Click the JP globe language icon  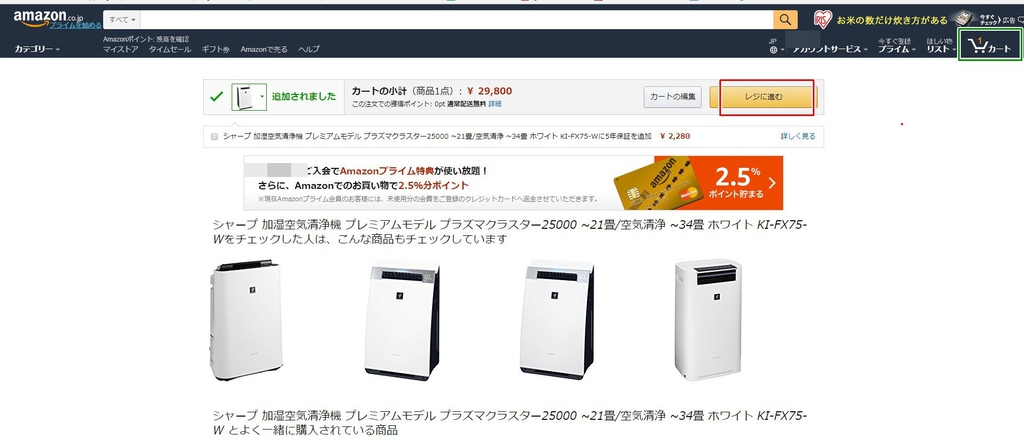773,50
